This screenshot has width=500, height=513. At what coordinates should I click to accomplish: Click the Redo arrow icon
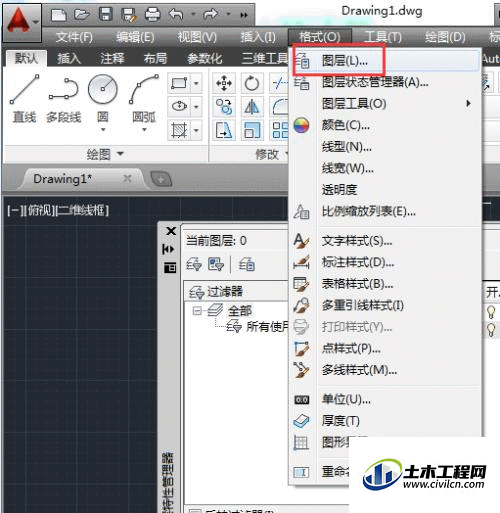pos(211,14)
